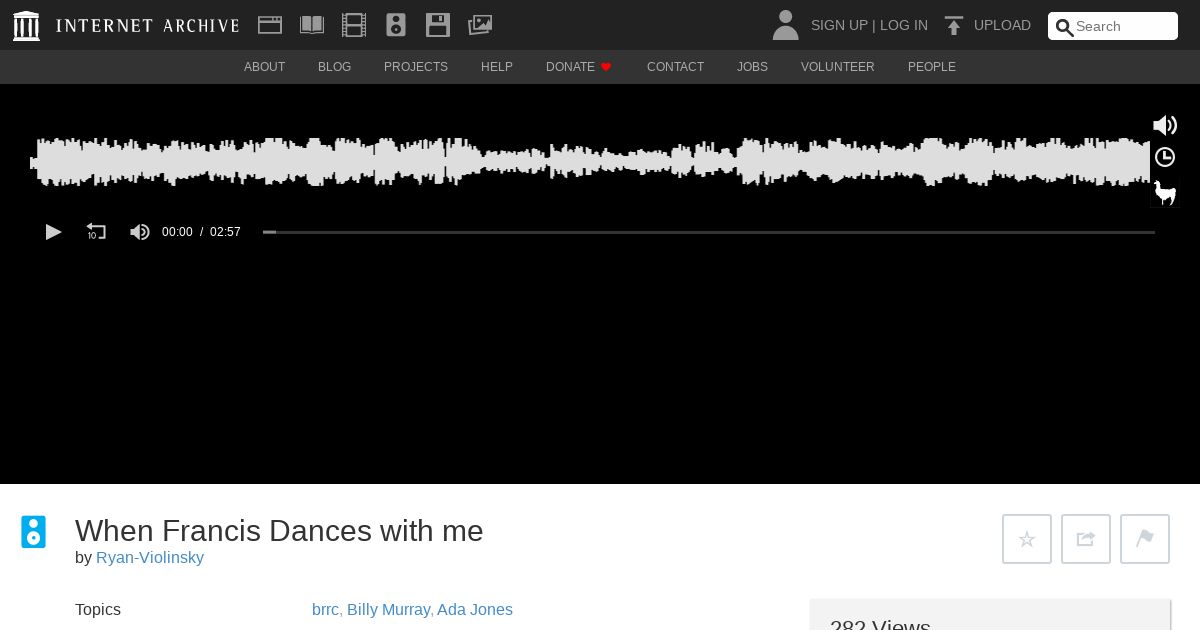Click the INTERNET ARCHIVE wordmark
This screenshot has width=1200, height=630.
148,26
